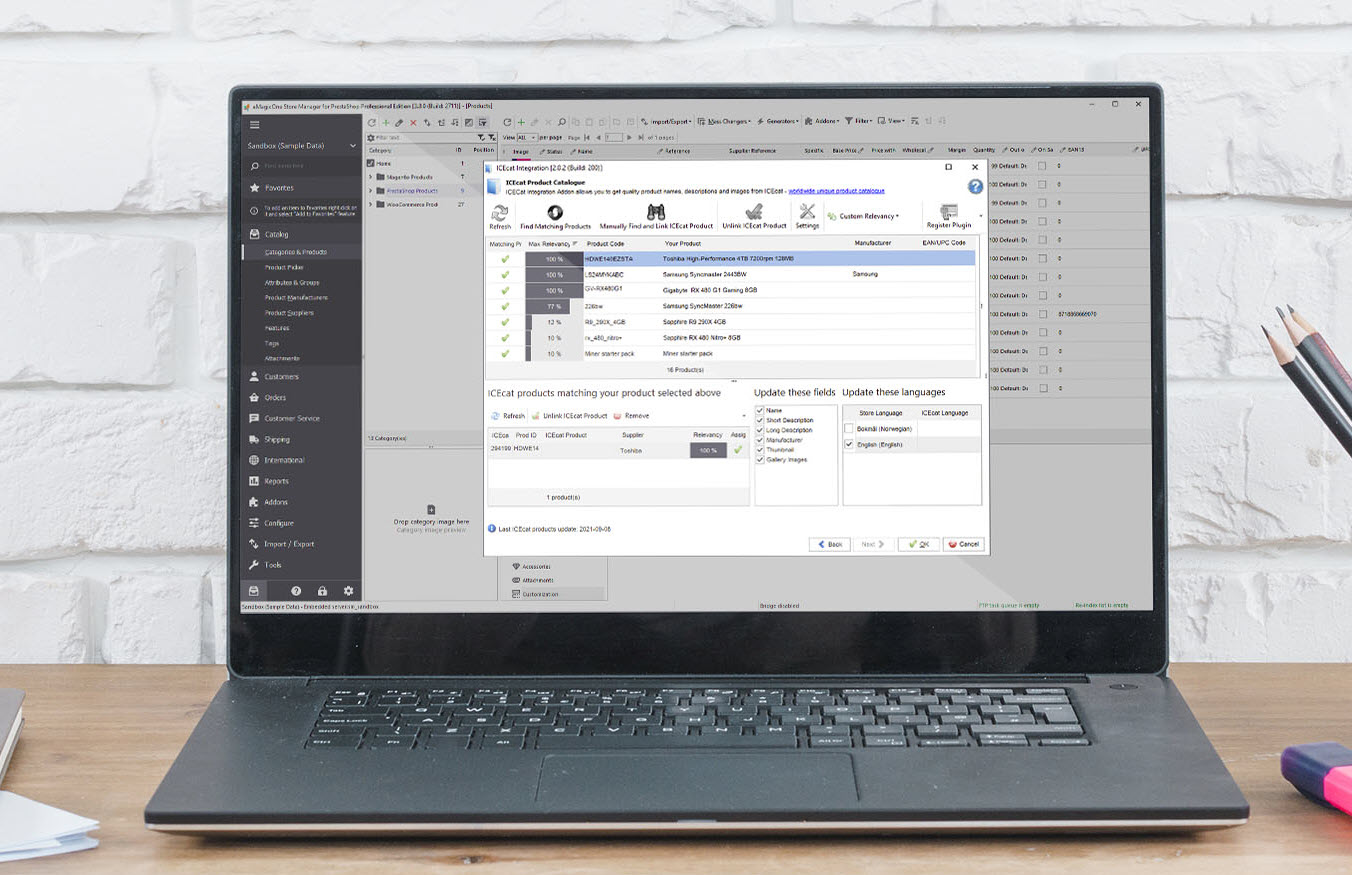Image resolution: width=1352 pixels, height=875 pixels.
Task: Click Unlink ICEcat Product in lower toolbar
Action: click(x=569, y=416)
